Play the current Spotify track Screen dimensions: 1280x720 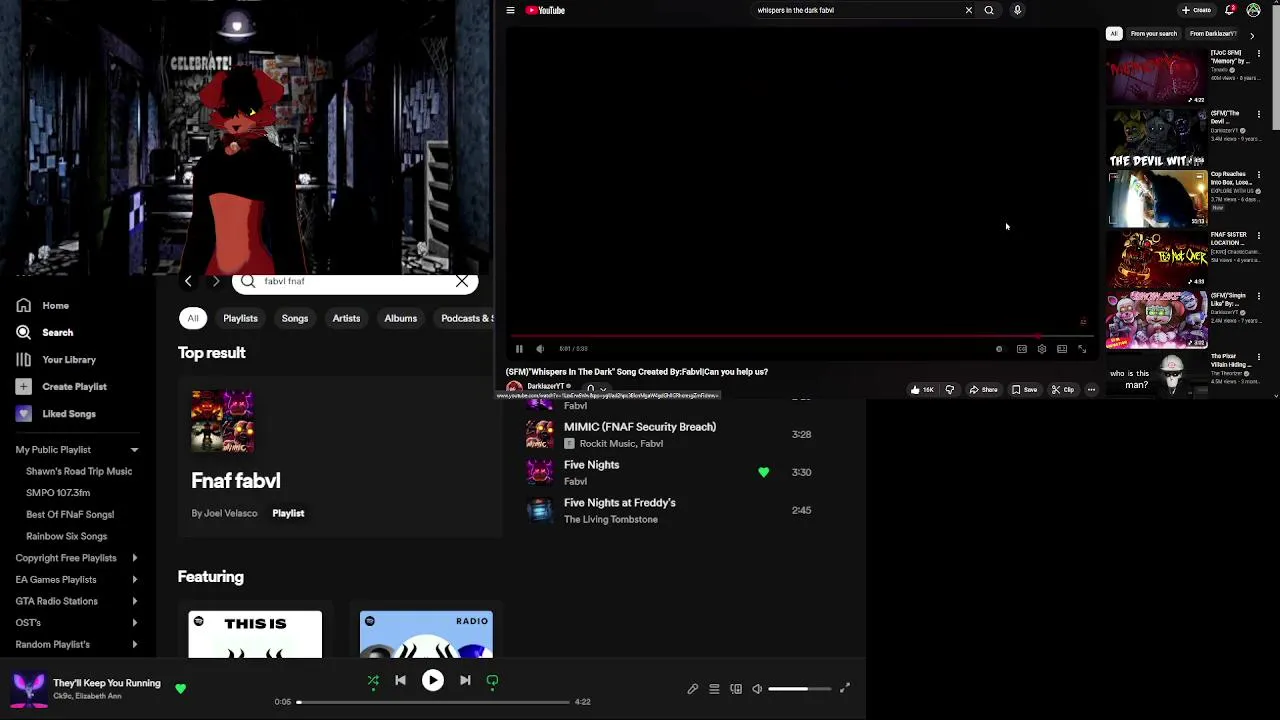tap(433, 681)
